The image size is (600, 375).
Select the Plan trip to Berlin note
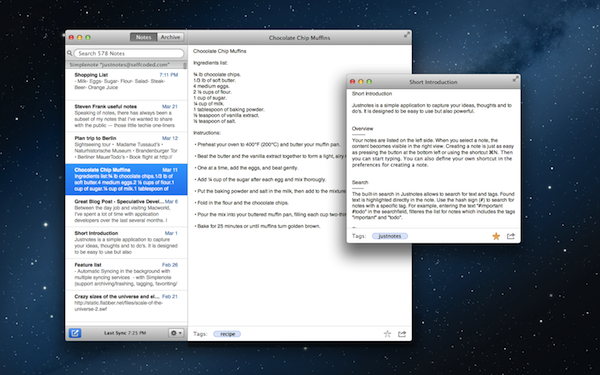pyautogui.click(x=126, y=148)
